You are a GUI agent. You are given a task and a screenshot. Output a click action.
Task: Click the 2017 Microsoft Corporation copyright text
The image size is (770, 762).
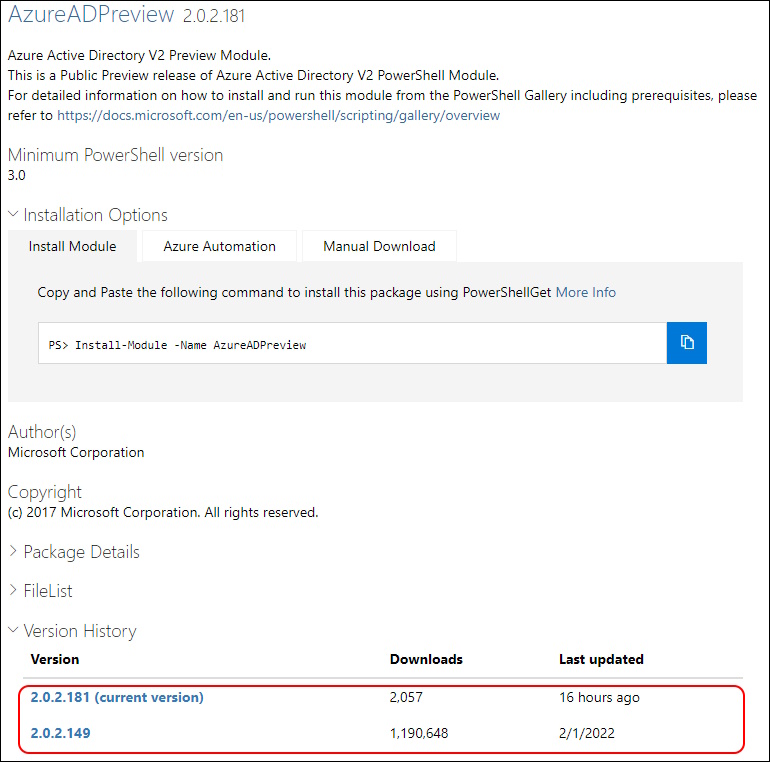point(163,513)
